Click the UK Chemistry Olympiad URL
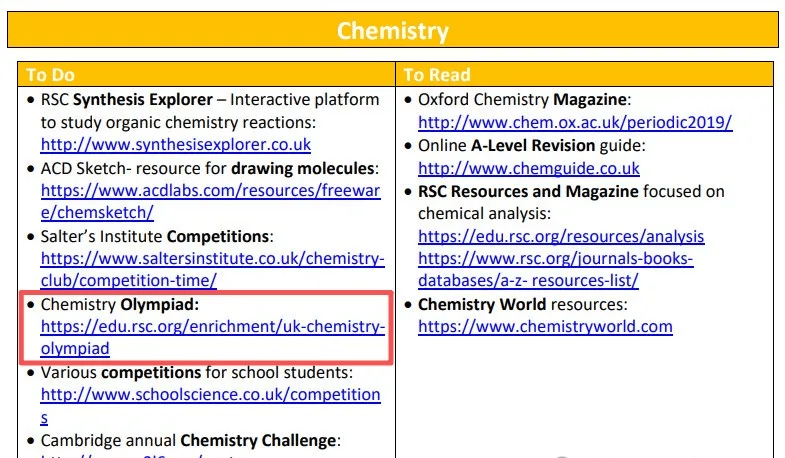 point(212,327)
